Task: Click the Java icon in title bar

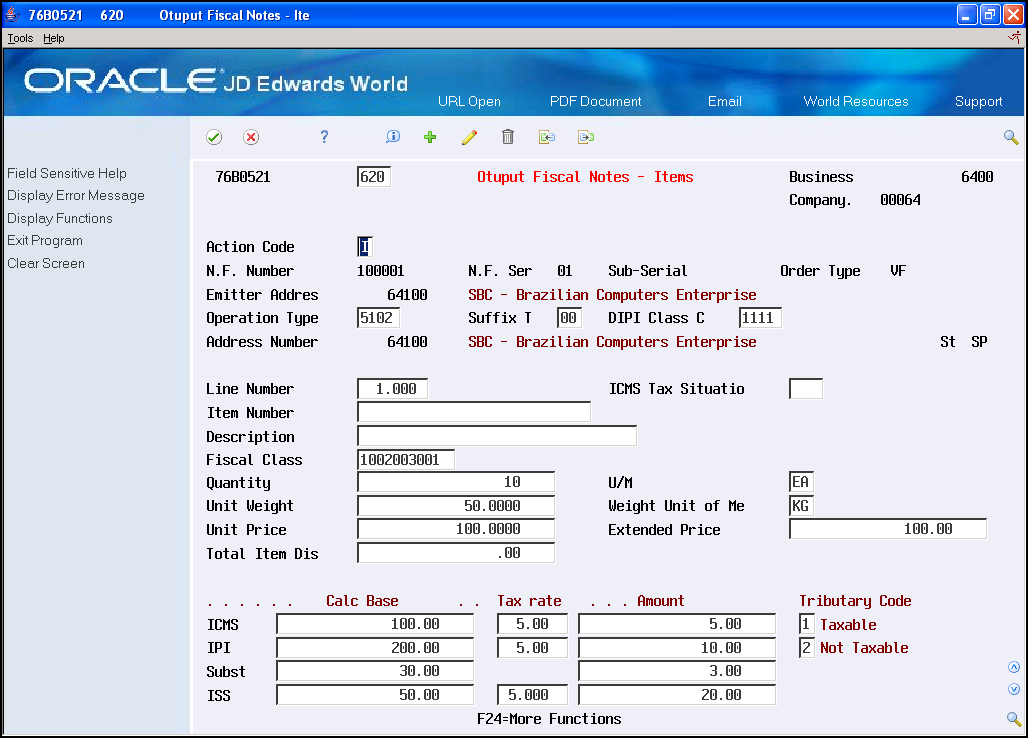Action: click(x=12, y=14)
